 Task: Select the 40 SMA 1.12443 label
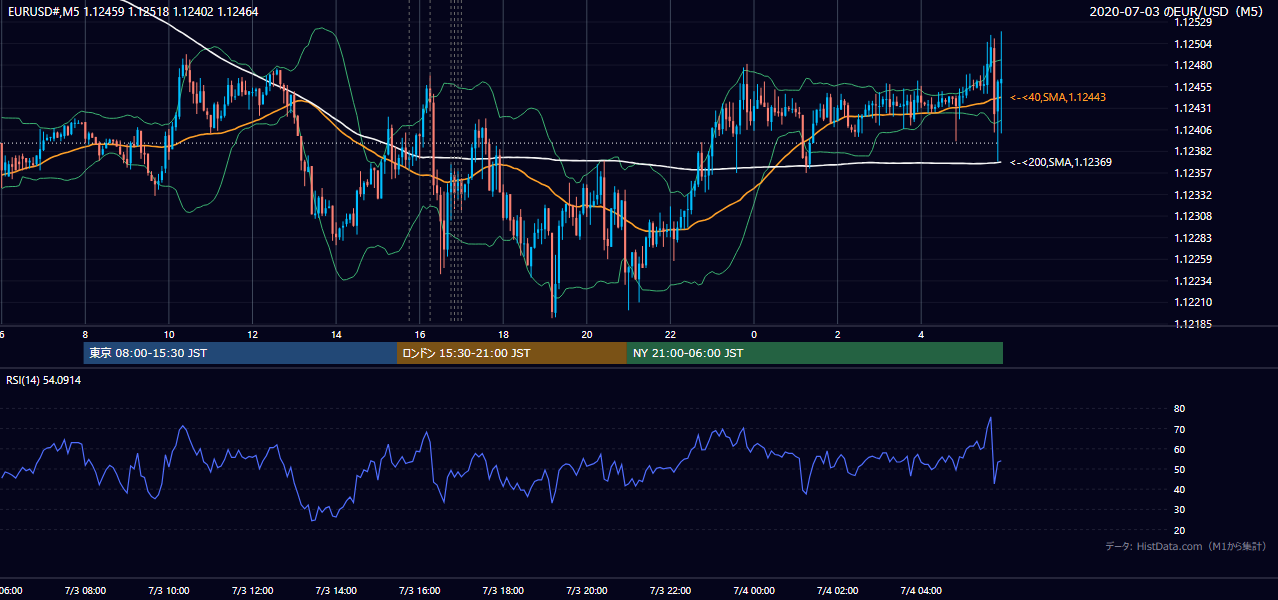coord(1058,97)
